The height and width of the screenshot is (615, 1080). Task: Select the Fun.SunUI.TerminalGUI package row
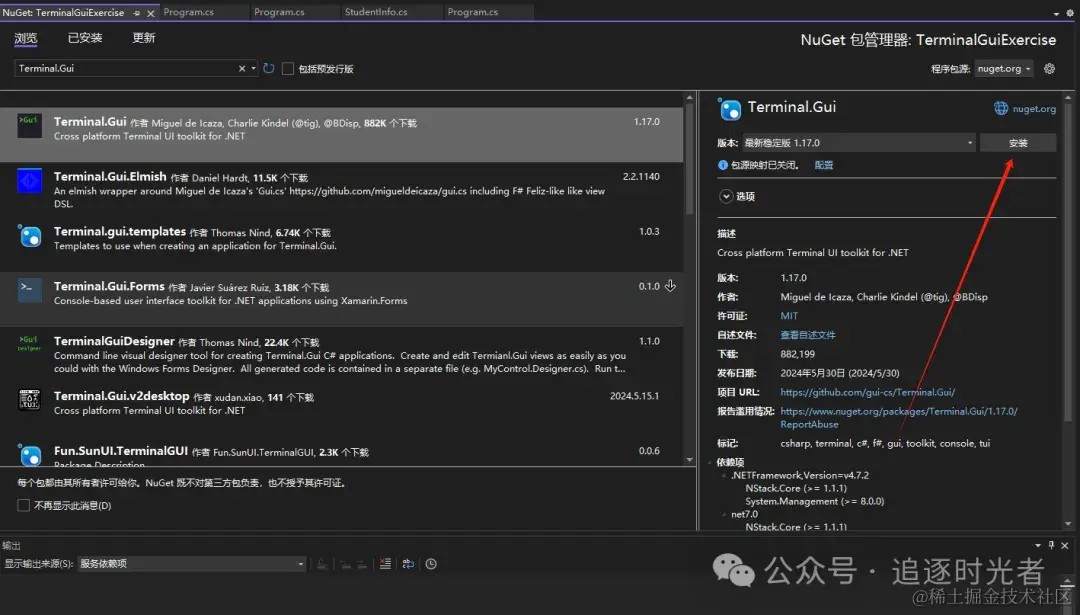pyautogui.click(x=342, y=452)
